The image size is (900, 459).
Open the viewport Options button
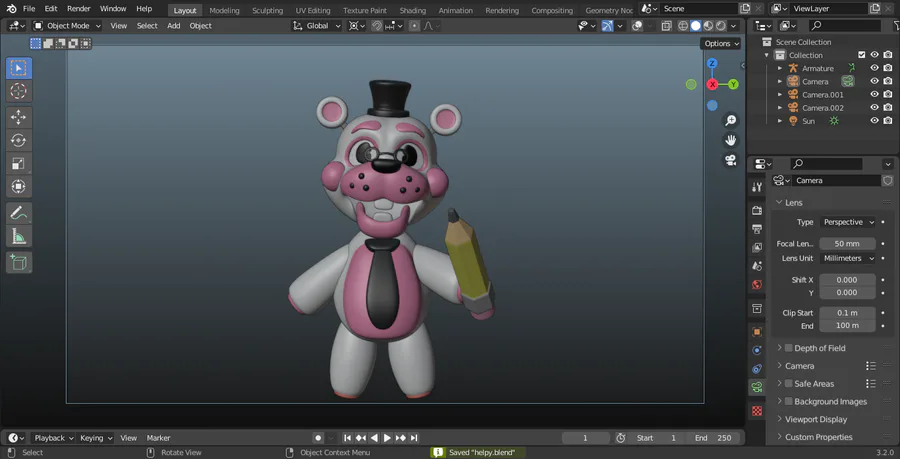720,44
